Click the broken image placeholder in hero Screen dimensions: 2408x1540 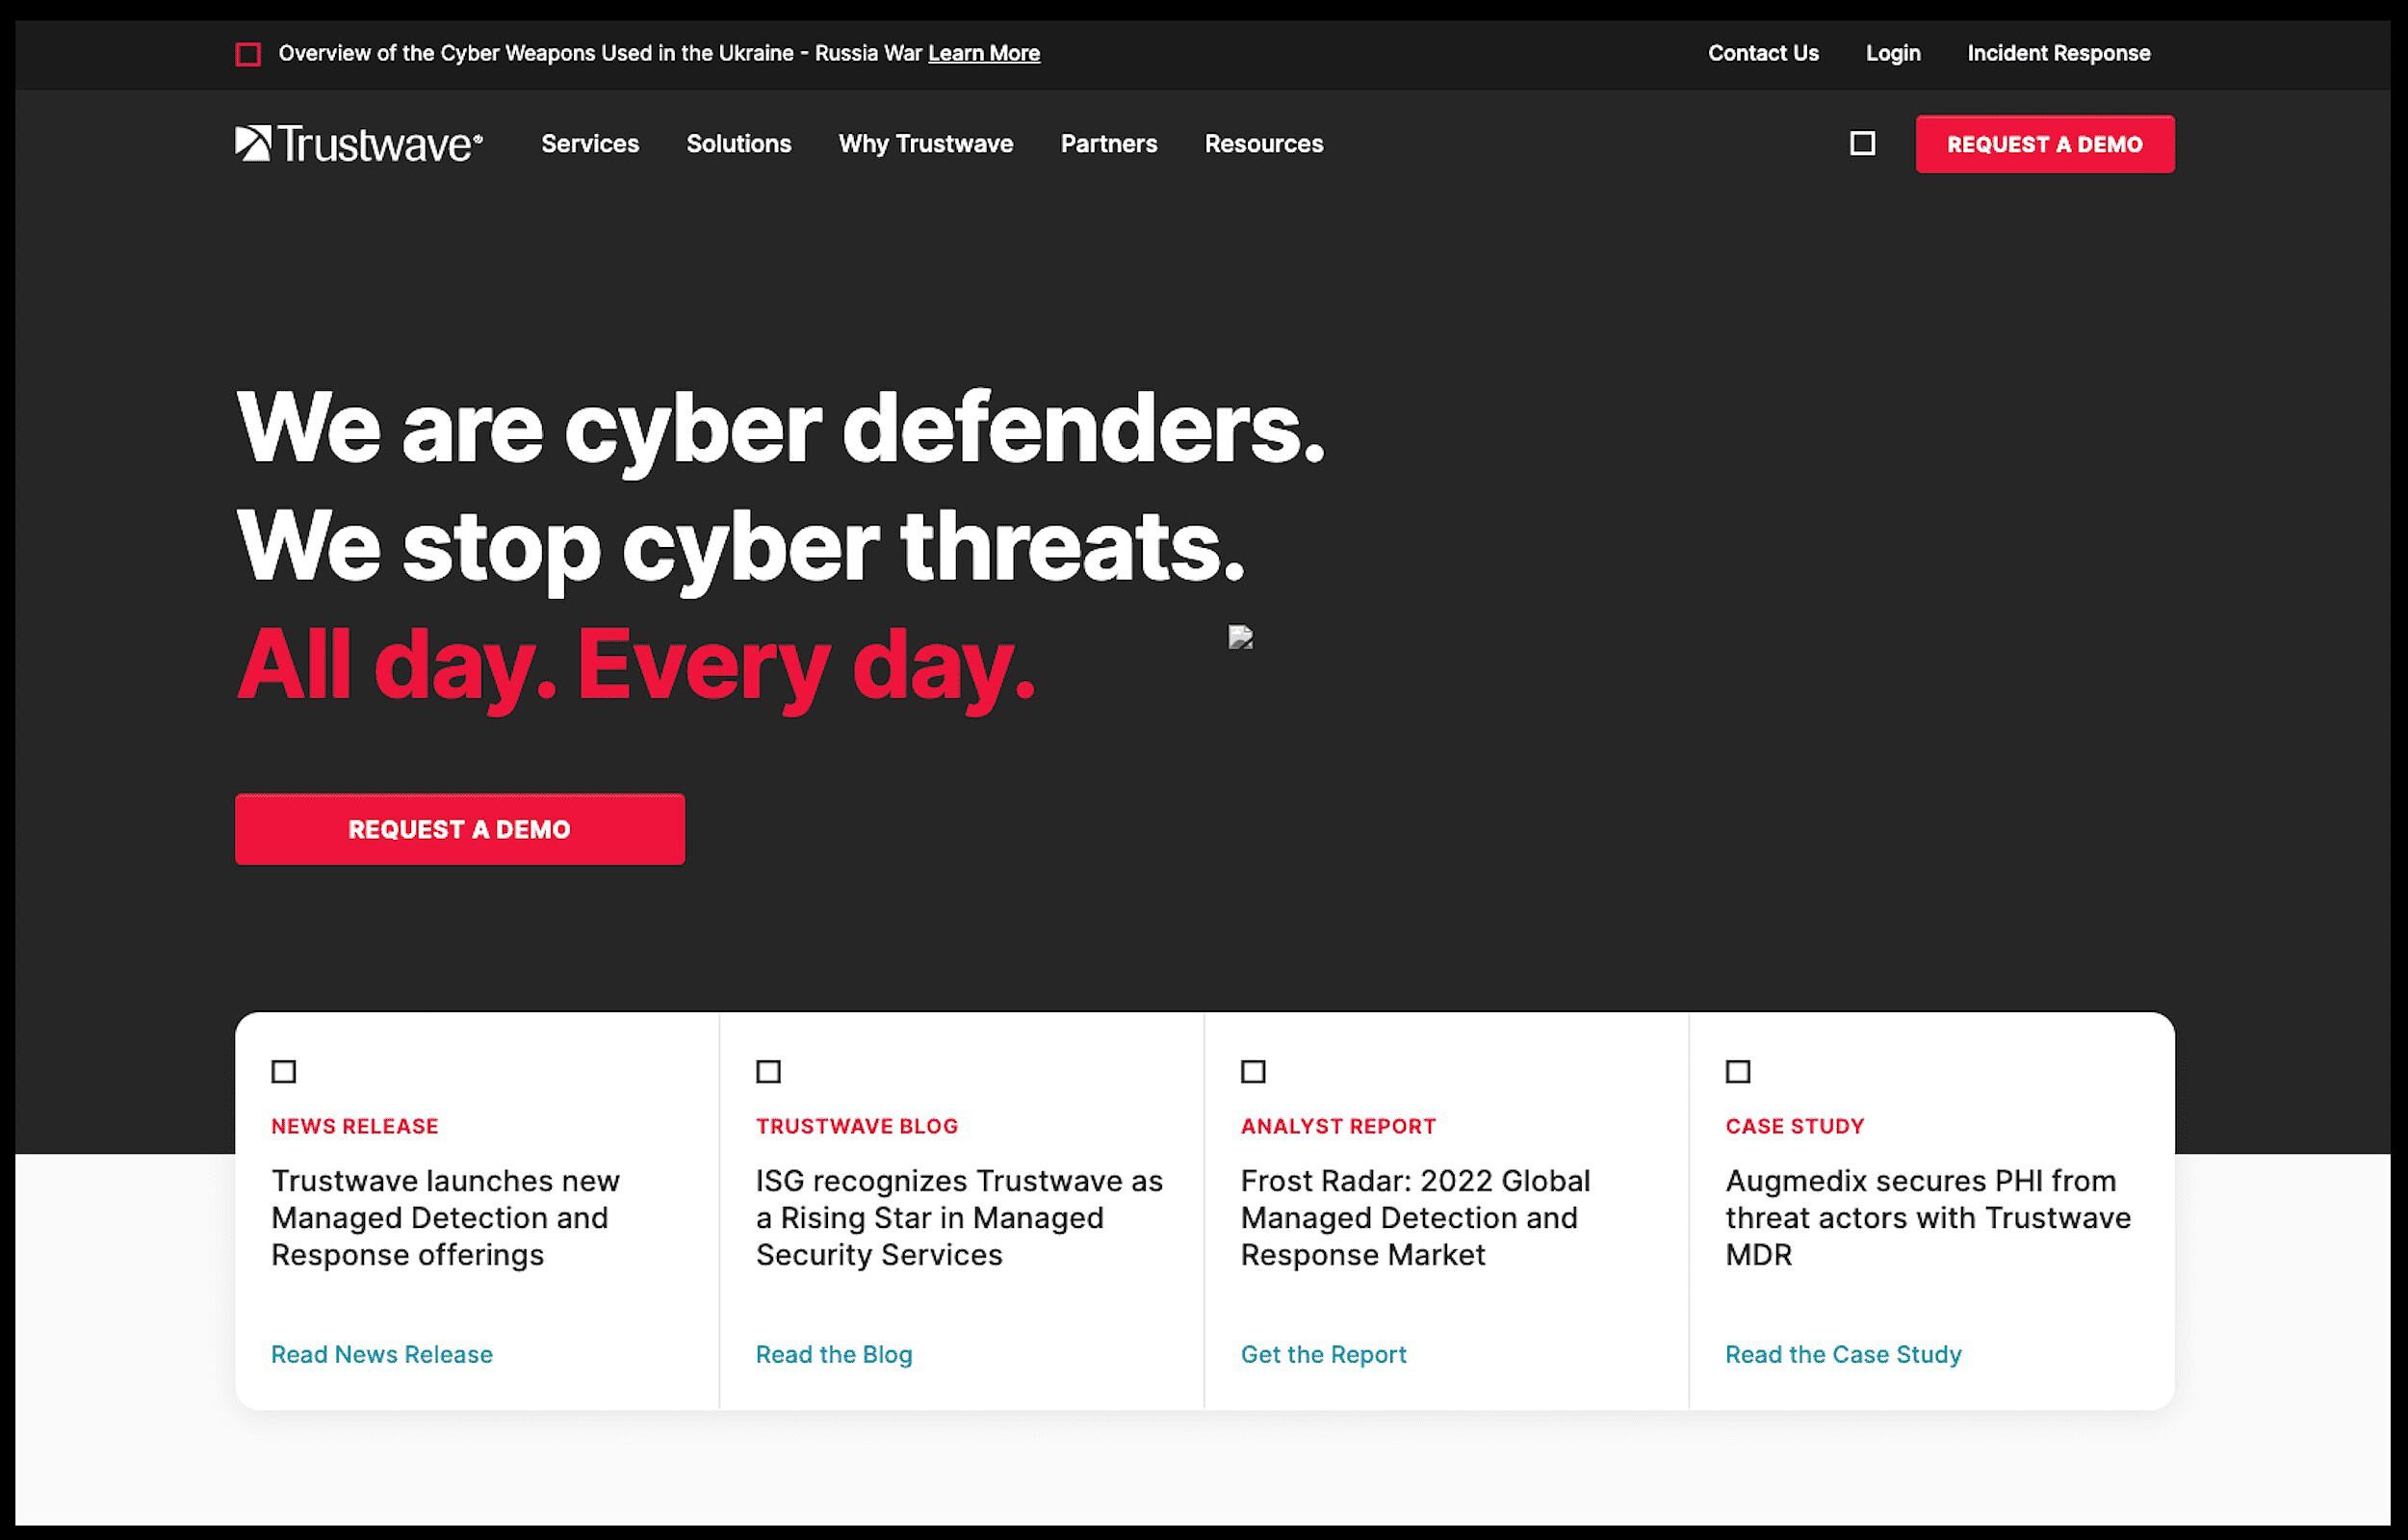point(1241,637)
